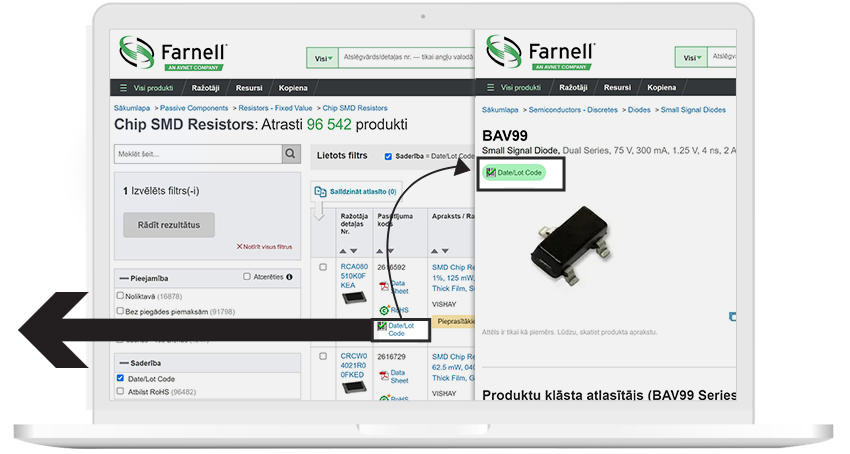Sort Apraksts column ascending arrow
850x454 pixels.
coord(434,251)
